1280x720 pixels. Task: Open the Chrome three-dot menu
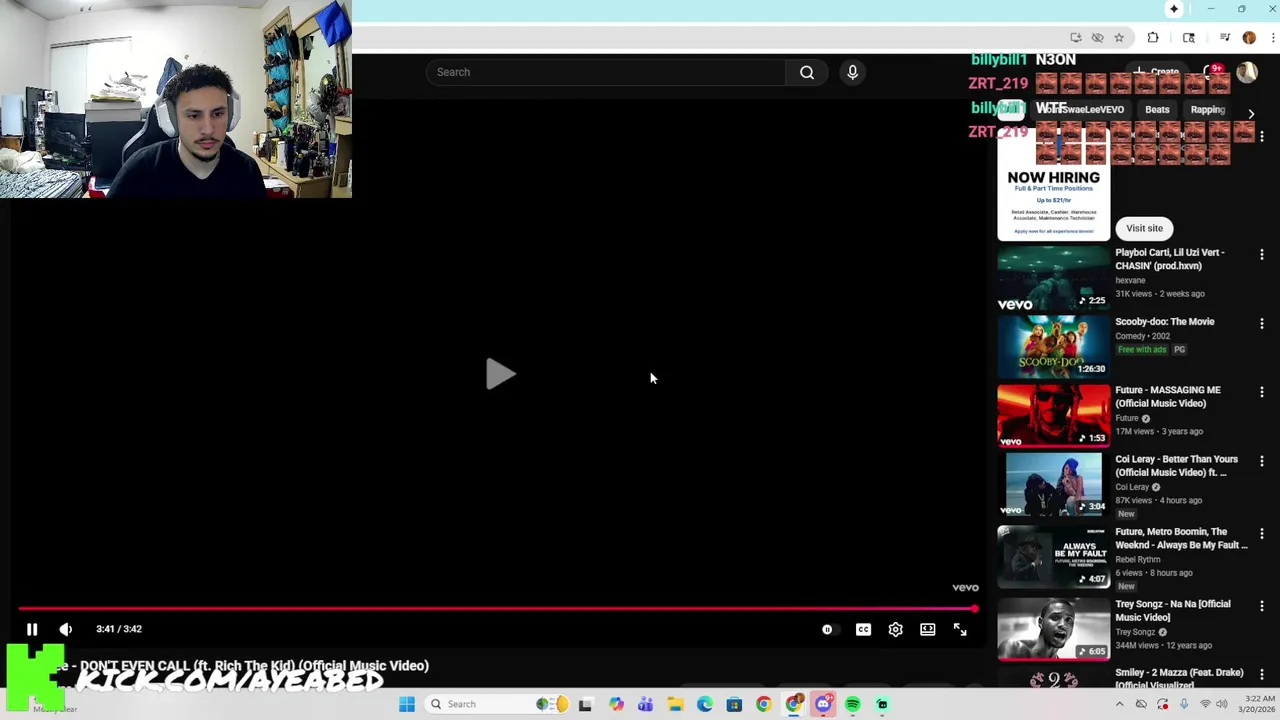(x=1273, y=38)
